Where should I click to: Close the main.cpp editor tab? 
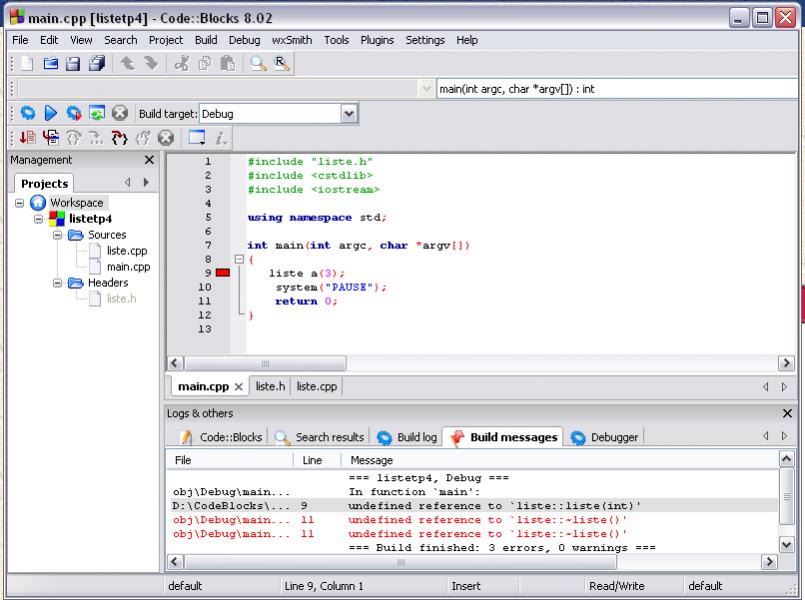coord(238,386)
